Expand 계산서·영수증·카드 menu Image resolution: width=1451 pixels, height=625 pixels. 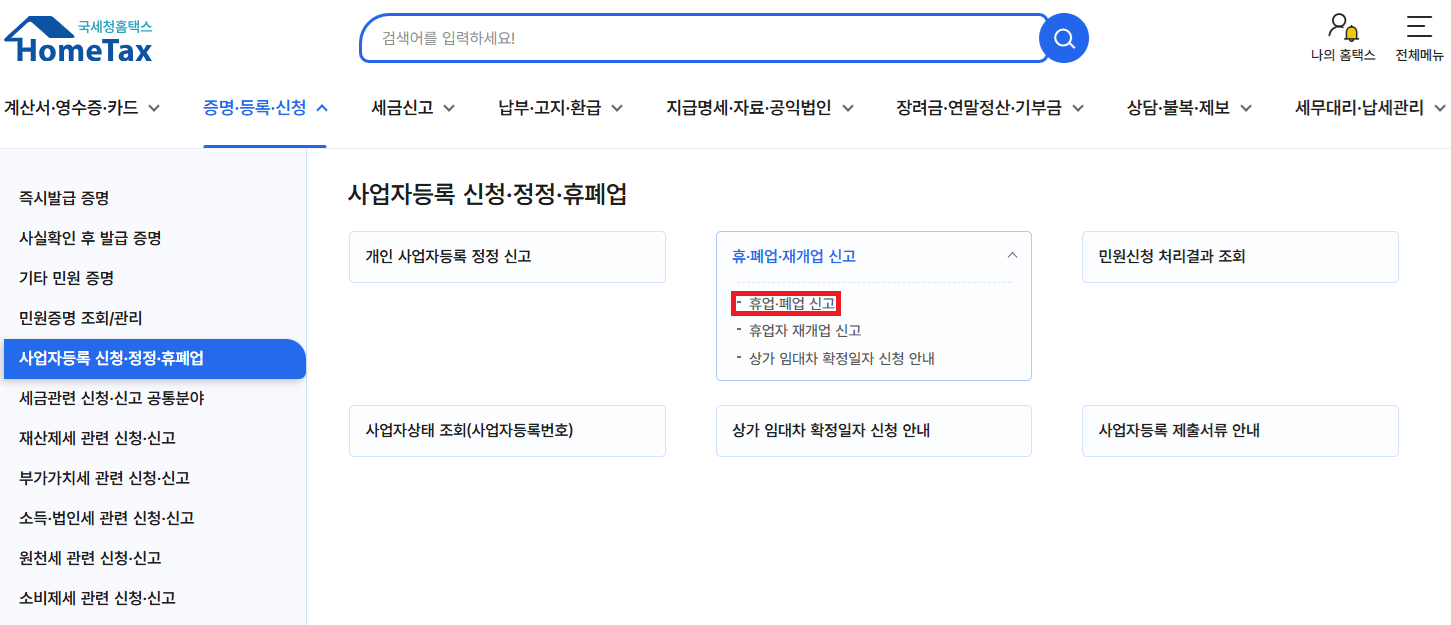pos(82,108)
